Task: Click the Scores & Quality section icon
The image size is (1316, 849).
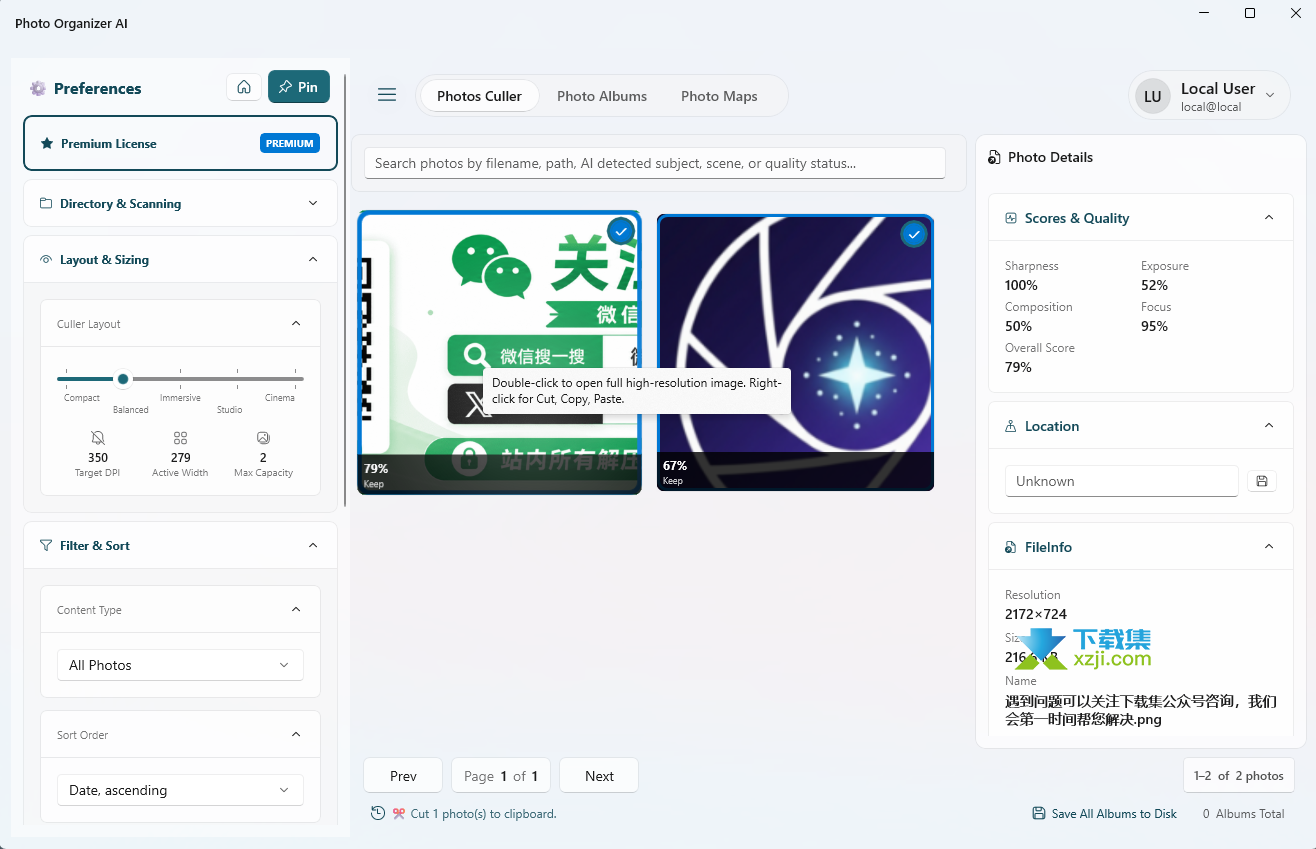Action: coord(1011,218)
